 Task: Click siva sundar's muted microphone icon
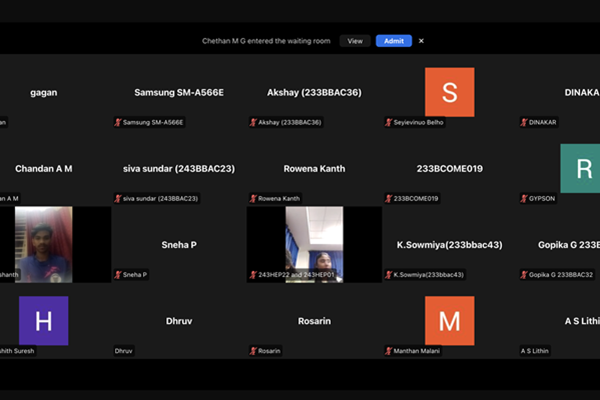pos(118,199)
